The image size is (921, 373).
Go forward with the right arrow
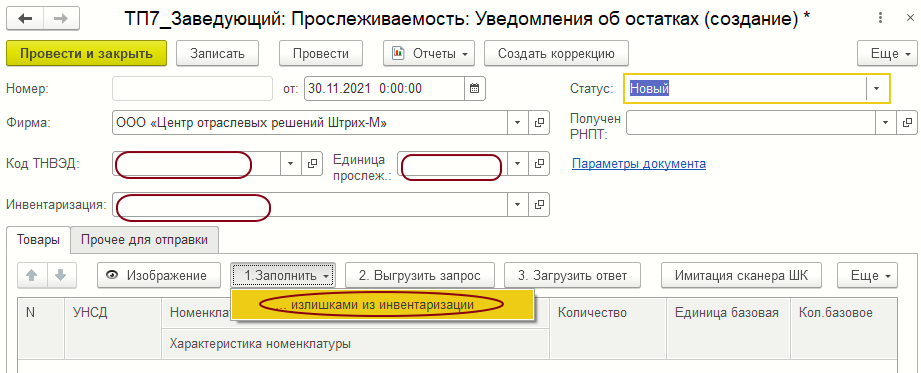coord(62,18)
